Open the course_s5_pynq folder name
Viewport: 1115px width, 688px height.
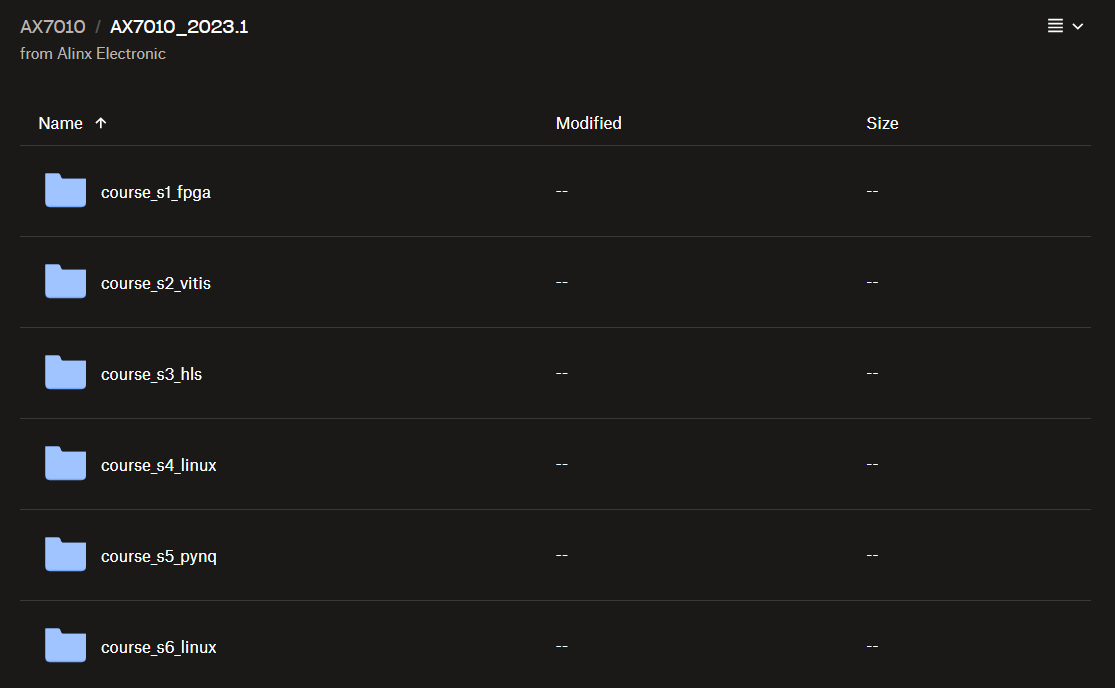click(159, 556)
